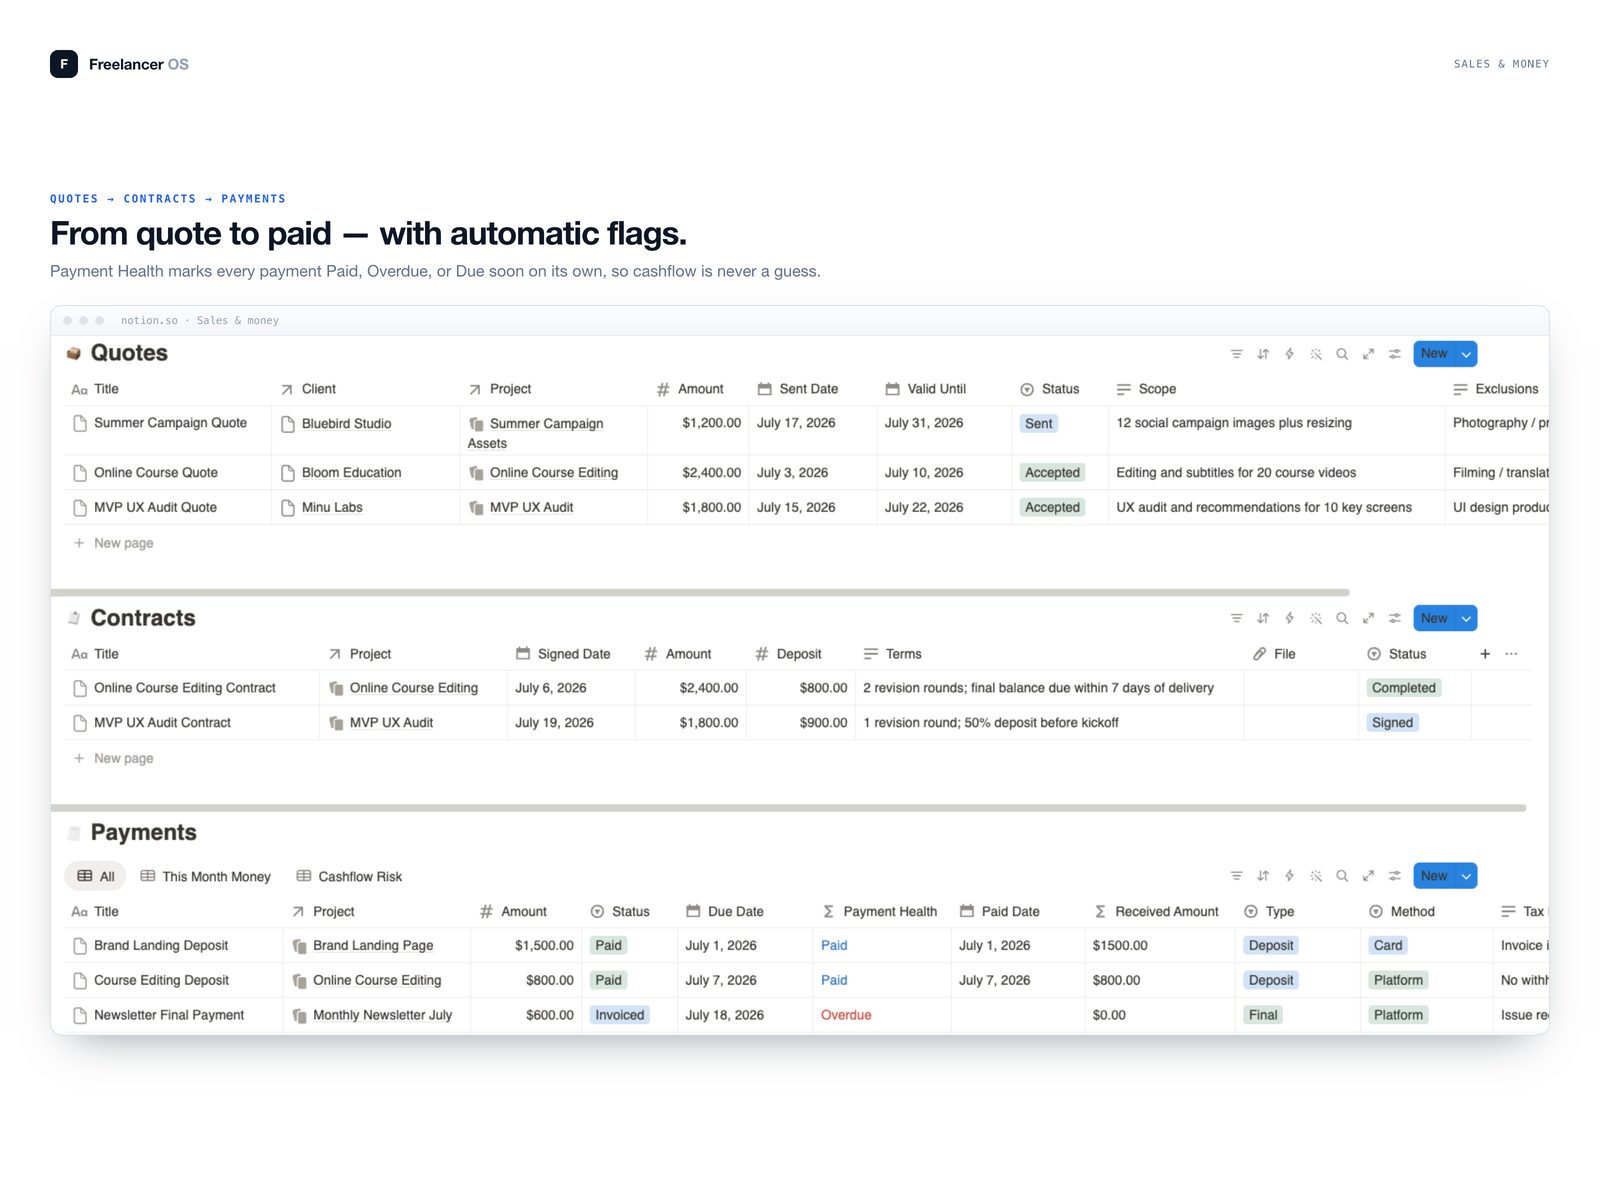1600x1200 pixels.
Task: Open Bluebird Studio client link
Action: click(346, 424)
